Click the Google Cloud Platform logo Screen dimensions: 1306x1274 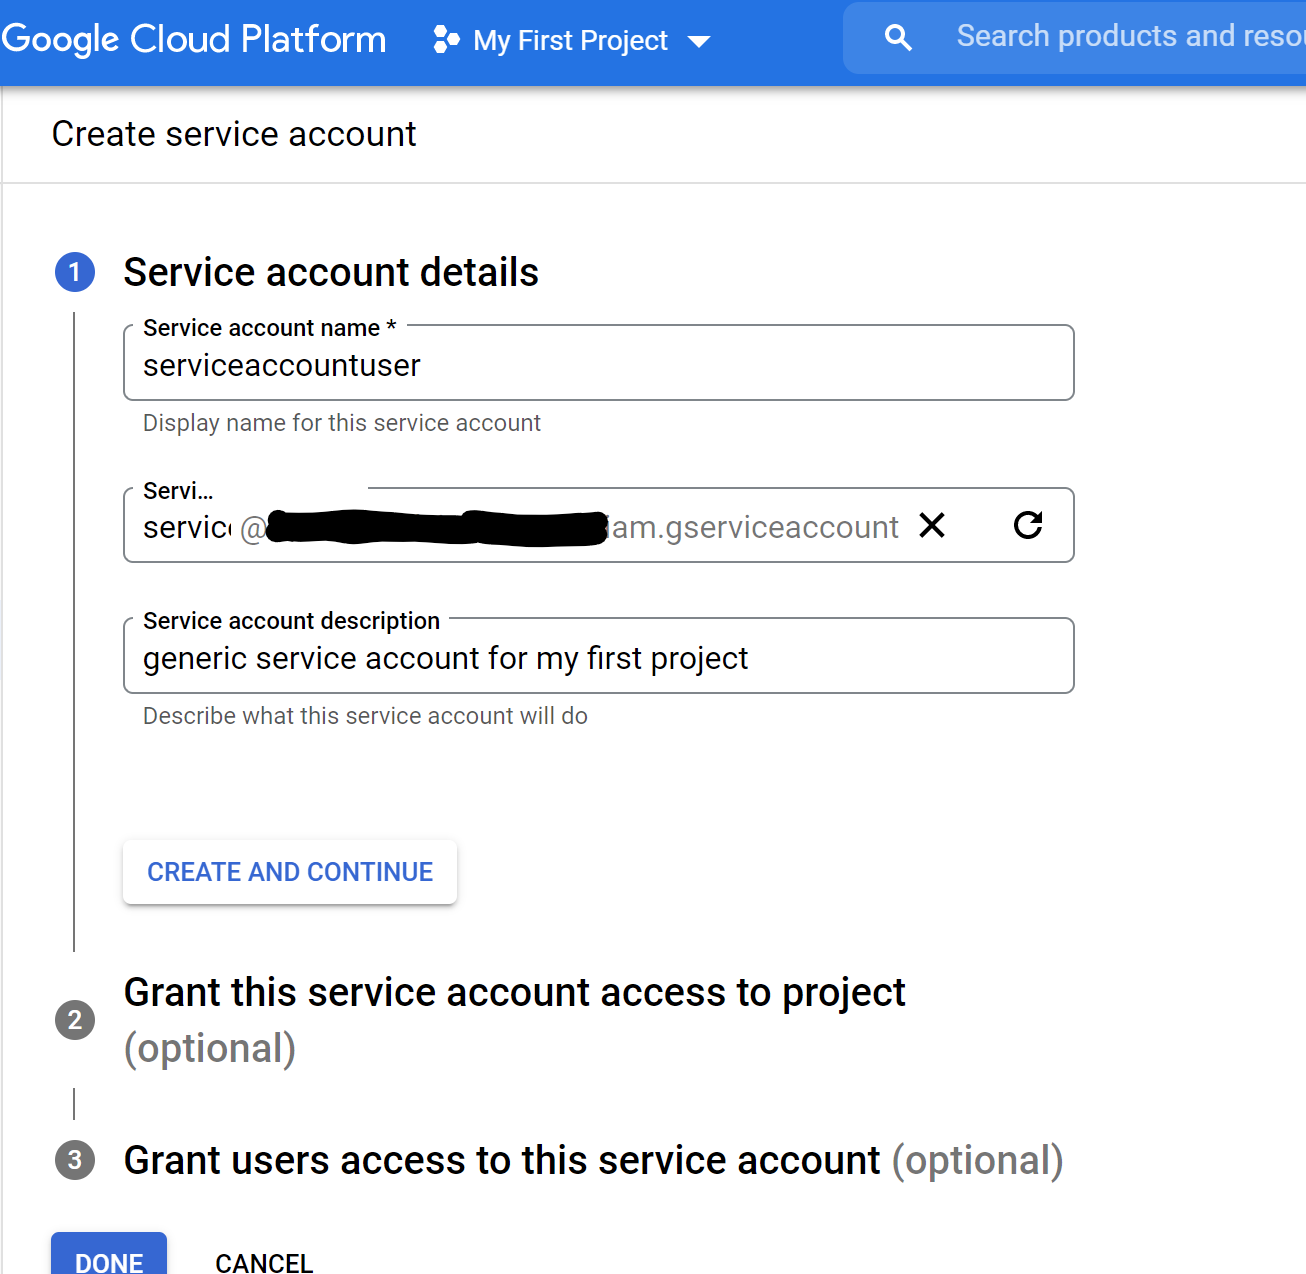coord(194,40)
